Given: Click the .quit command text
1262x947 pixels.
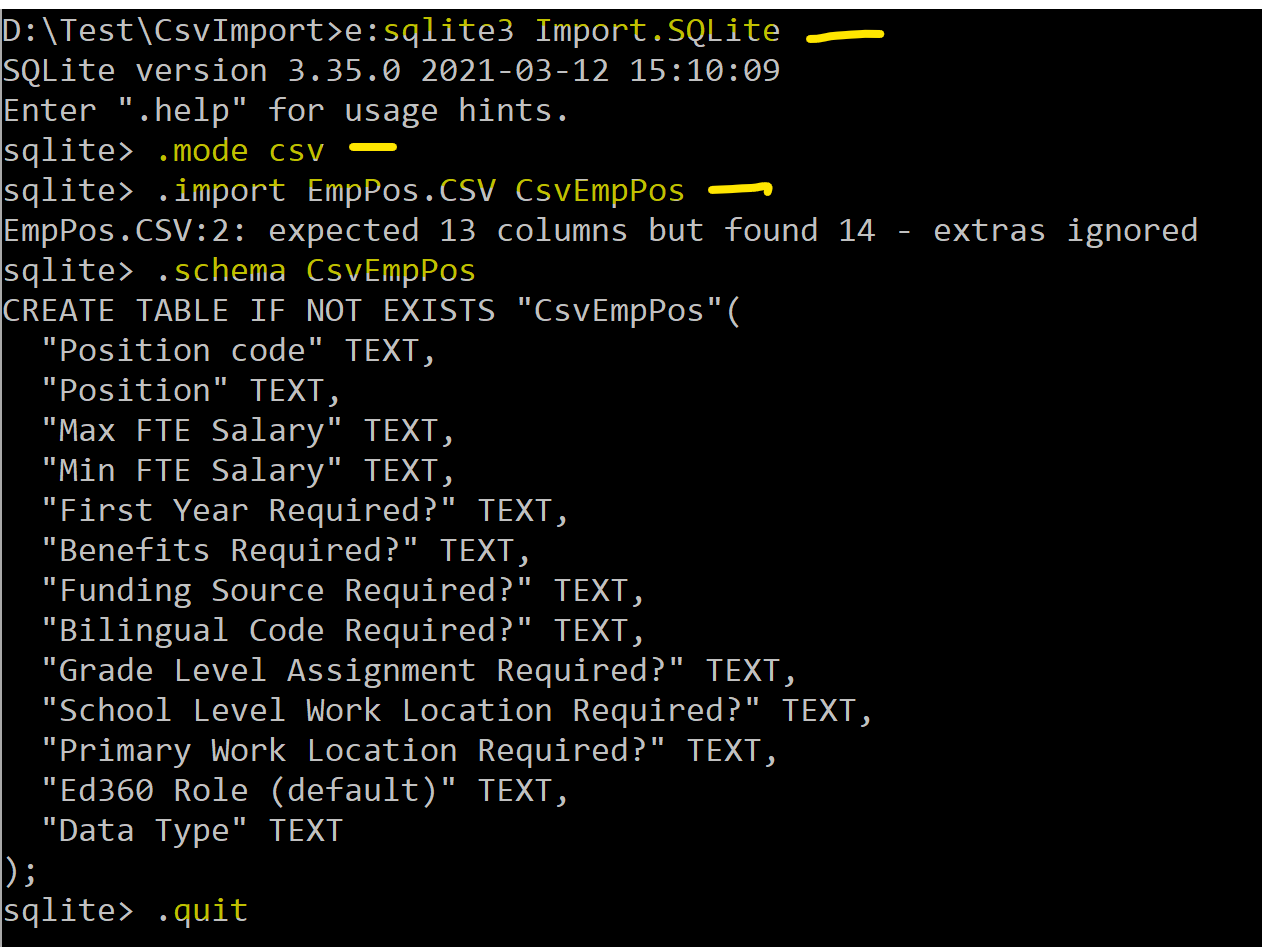Looking at the screenshot, I should pyautogui.click(x=201, y=911).
